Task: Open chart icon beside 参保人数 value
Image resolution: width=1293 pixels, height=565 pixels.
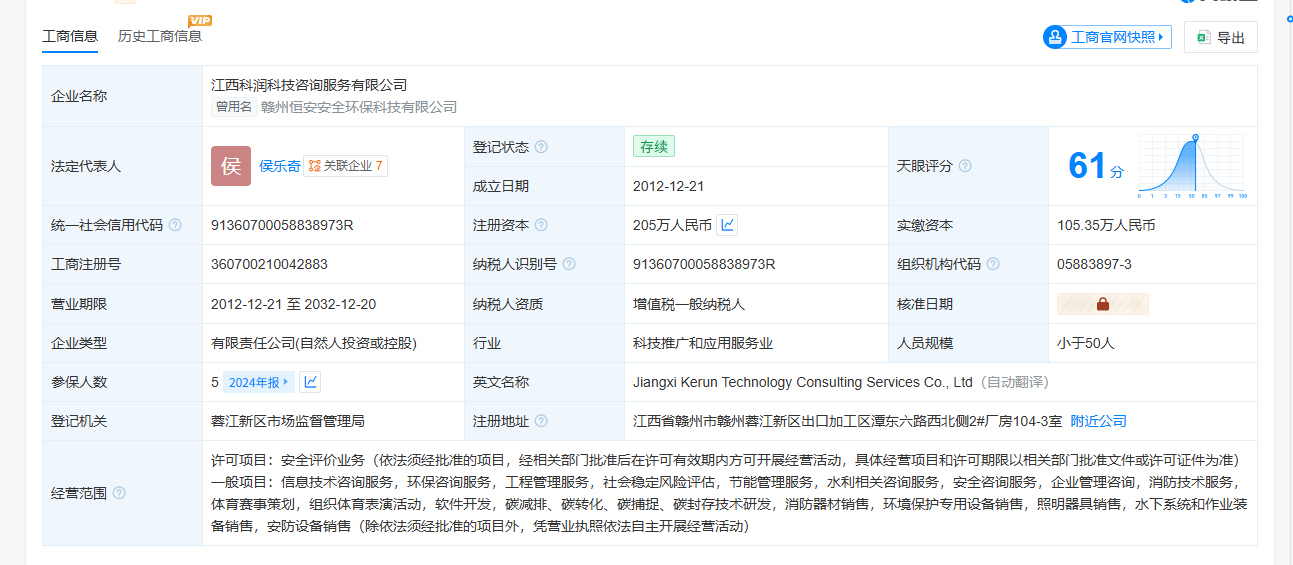Action: point(311,382)
